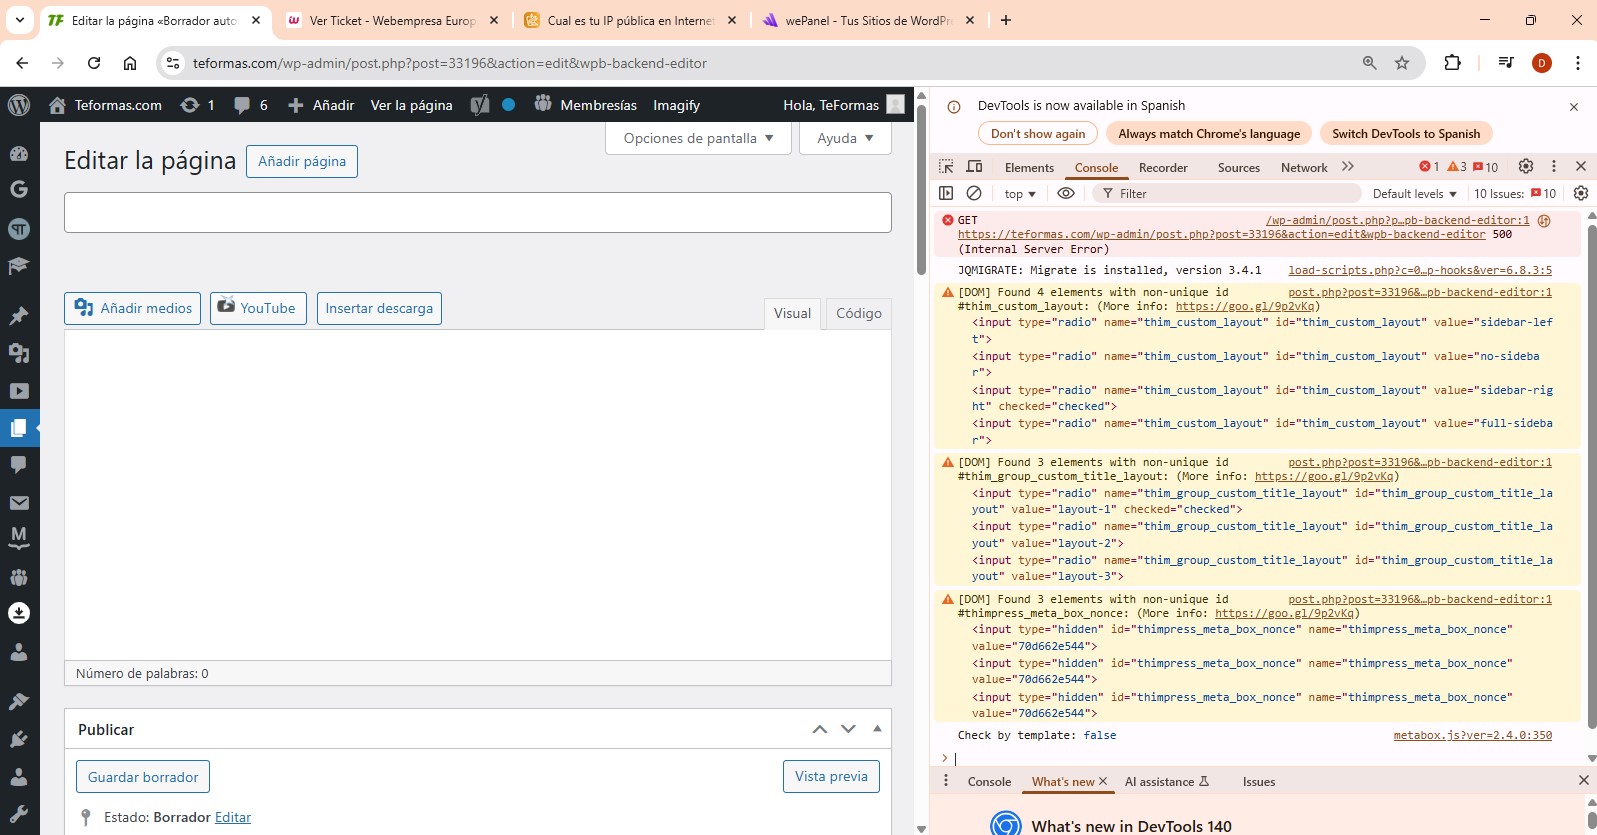Open the graduation cap LMS sidebar icon
This screenshot has width=1597, height=835.
point(19,266)
